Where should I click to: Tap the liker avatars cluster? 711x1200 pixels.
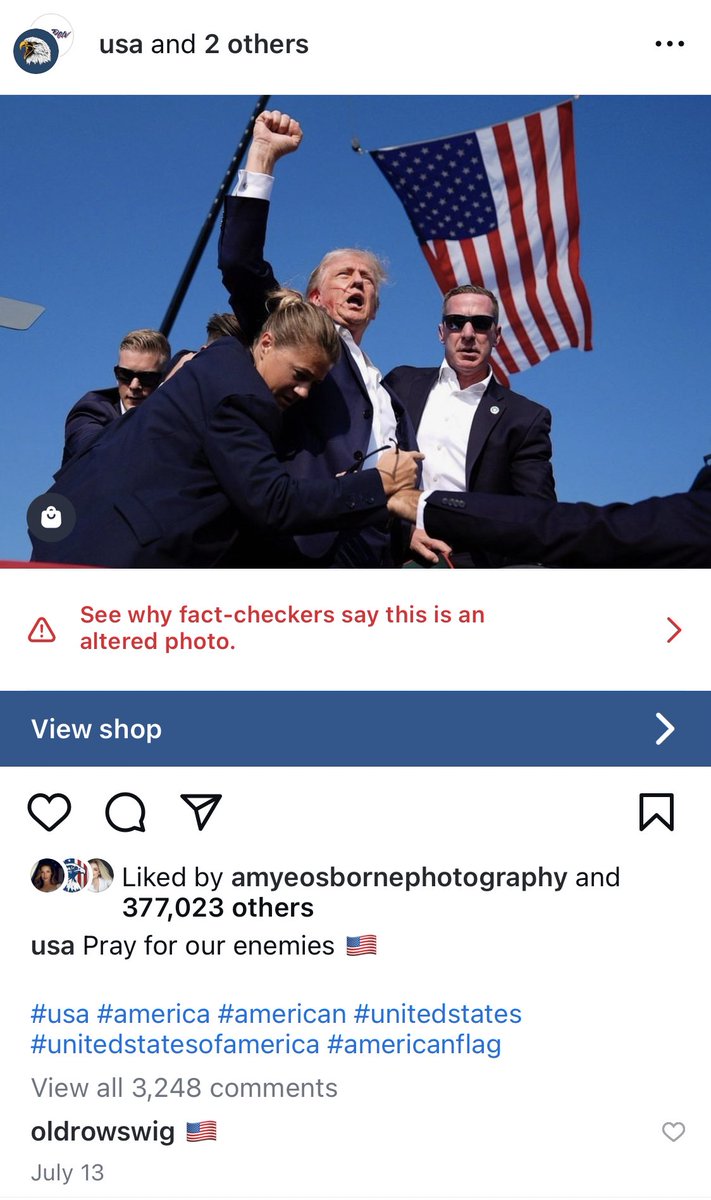pyautogui.click(x=72, y=875)
